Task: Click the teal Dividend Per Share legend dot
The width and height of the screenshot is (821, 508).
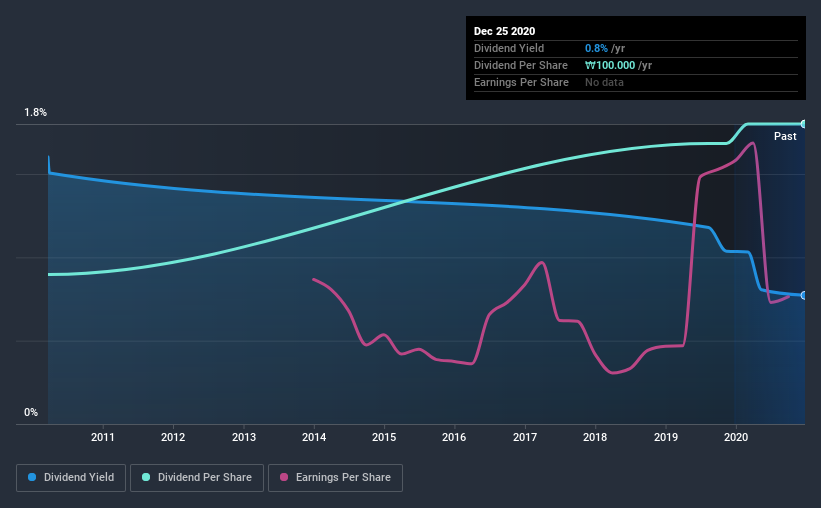Action: (x=146, y=477)
